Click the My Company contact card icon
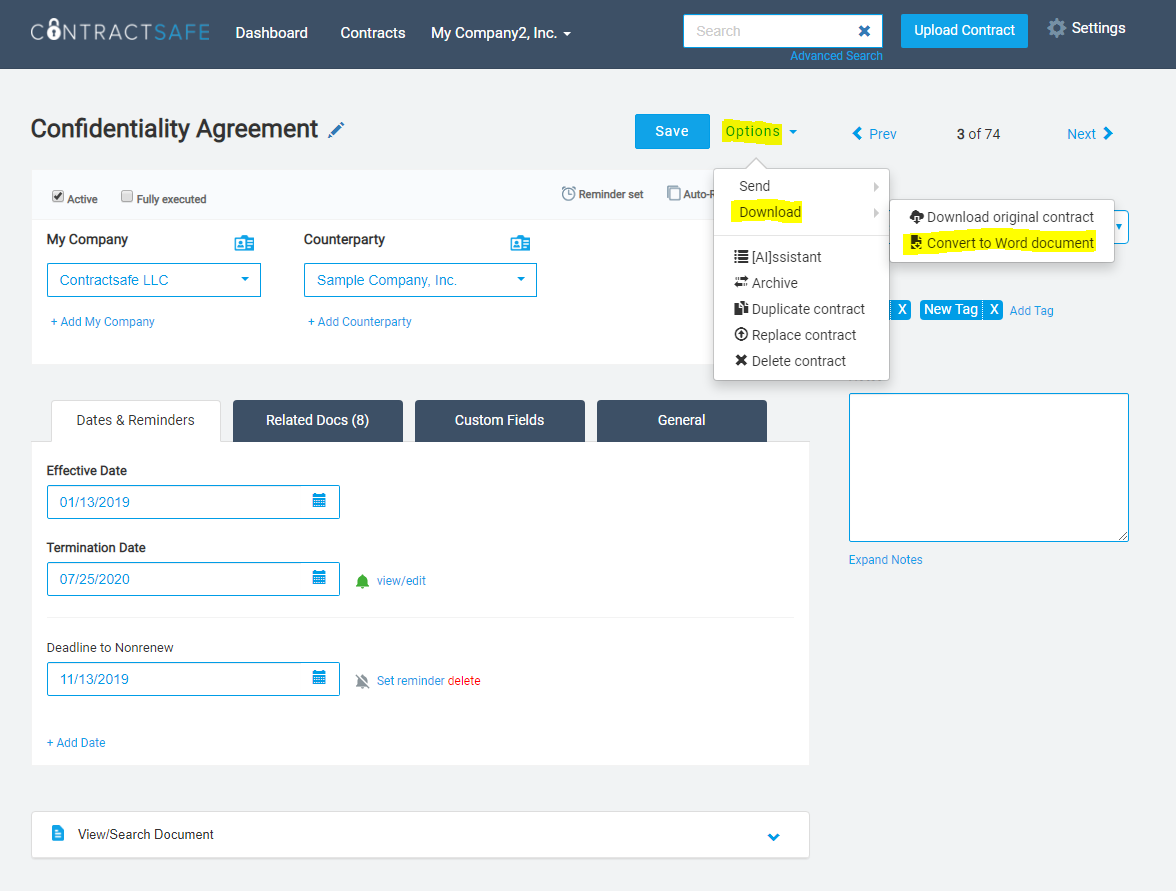The image size is (1176, 891). point(244,243)
